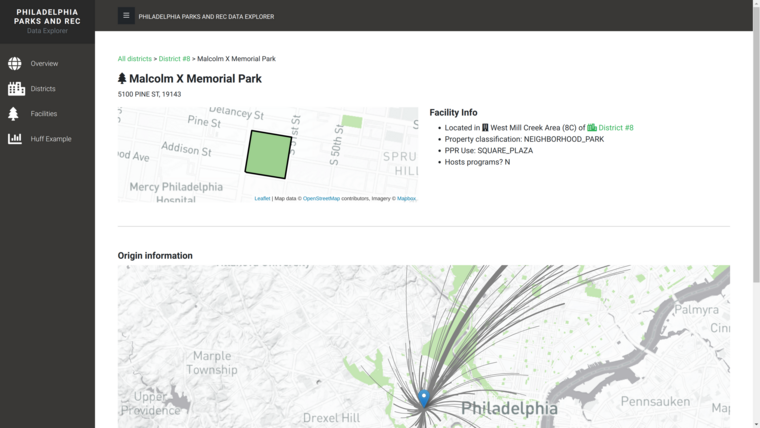Select Facilities in the sidebar
This screenshot has height=428, width=760.
44,114
